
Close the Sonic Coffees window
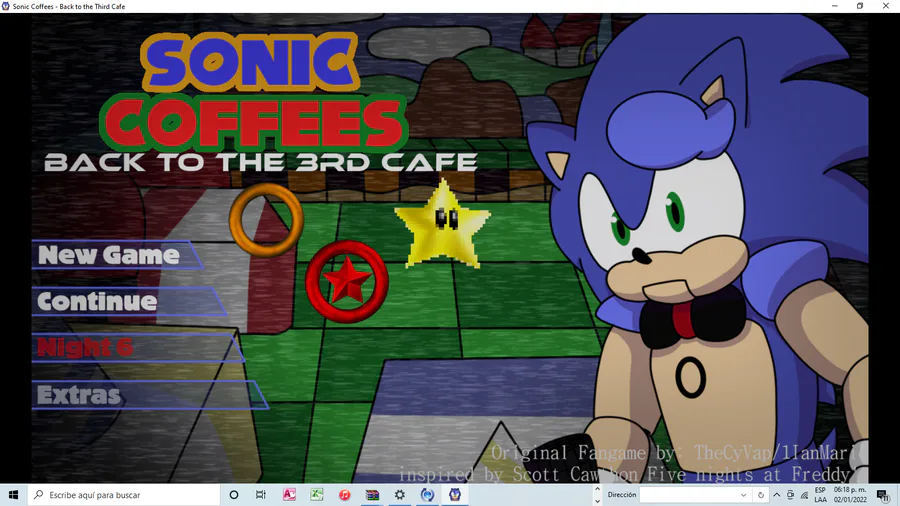(x=886, y=6)
